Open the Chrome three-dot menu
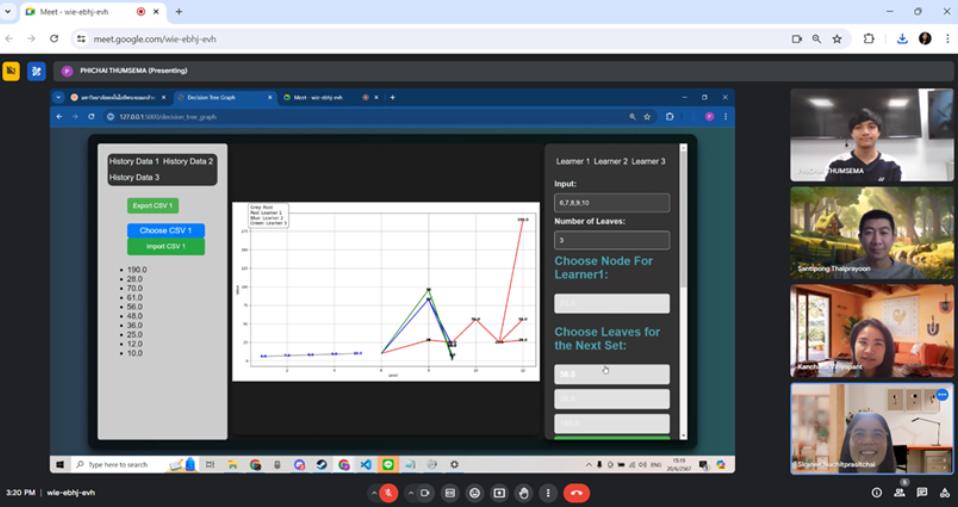The height and width of the screenshot is (507, 958). 946,39
